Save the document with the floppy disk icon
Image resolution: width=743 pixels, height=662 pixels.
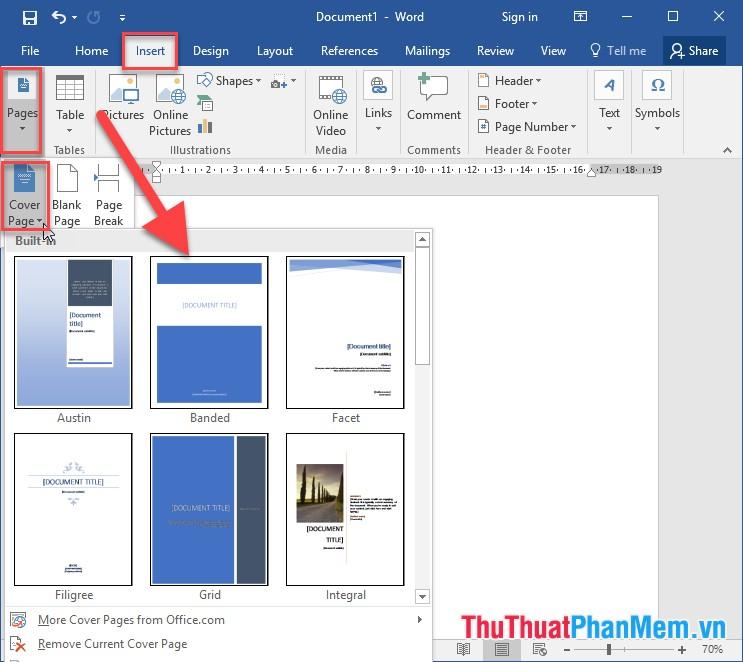(29, 18)
